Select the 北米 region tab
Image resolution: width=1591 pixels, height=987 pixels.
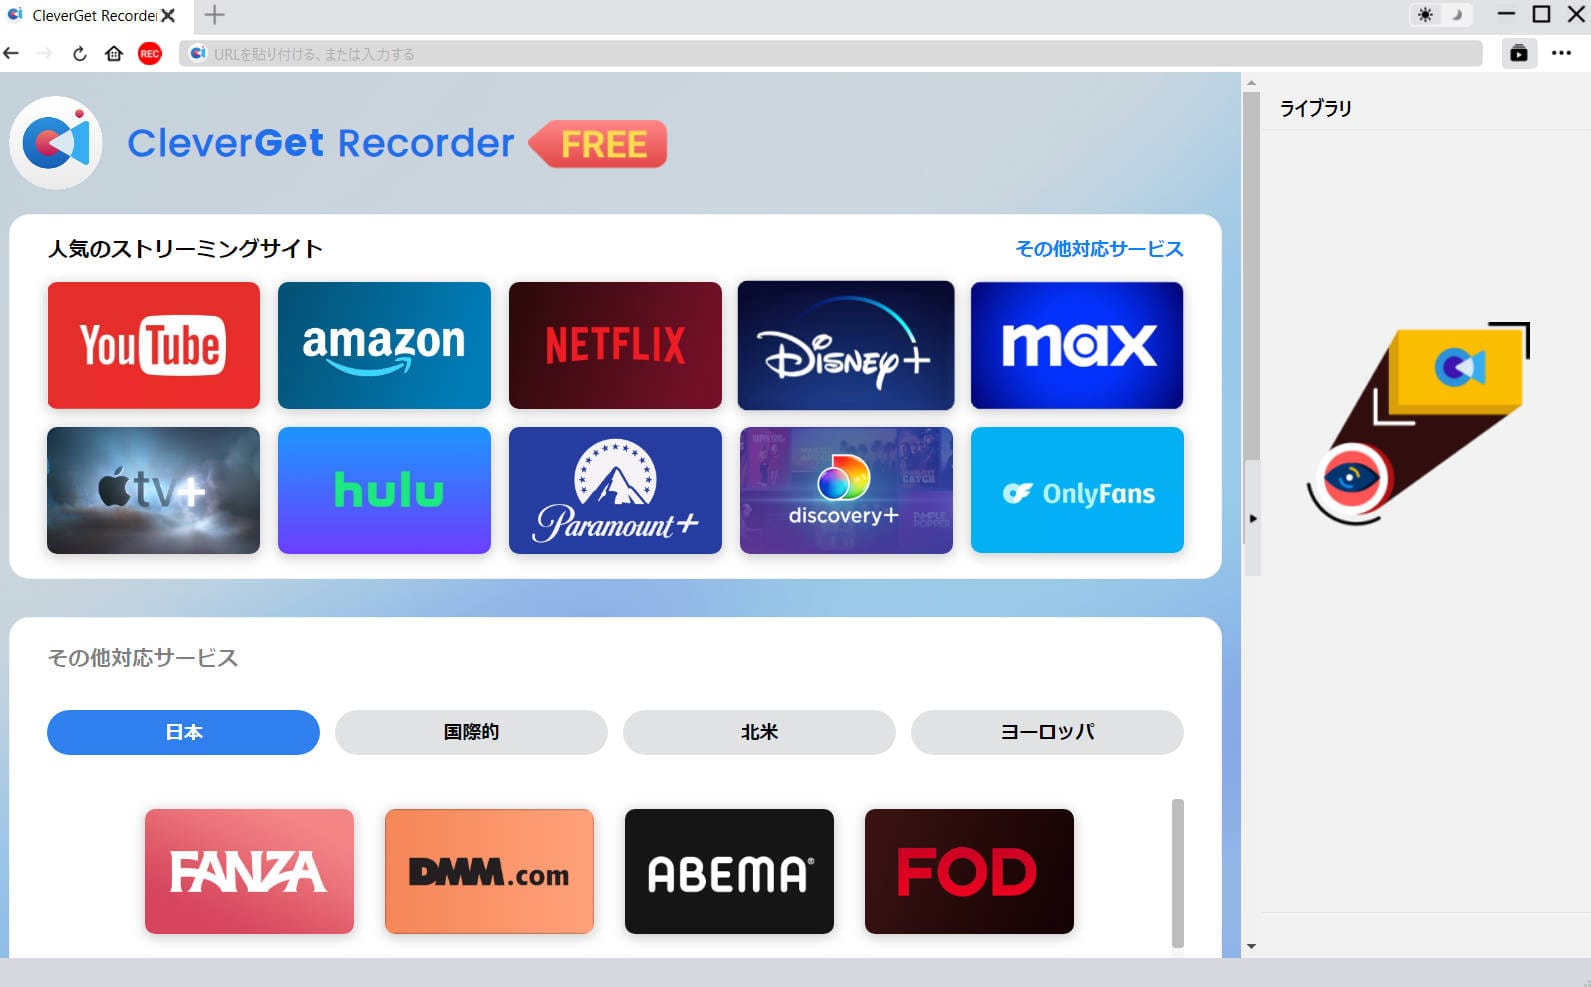coord(759,732)
